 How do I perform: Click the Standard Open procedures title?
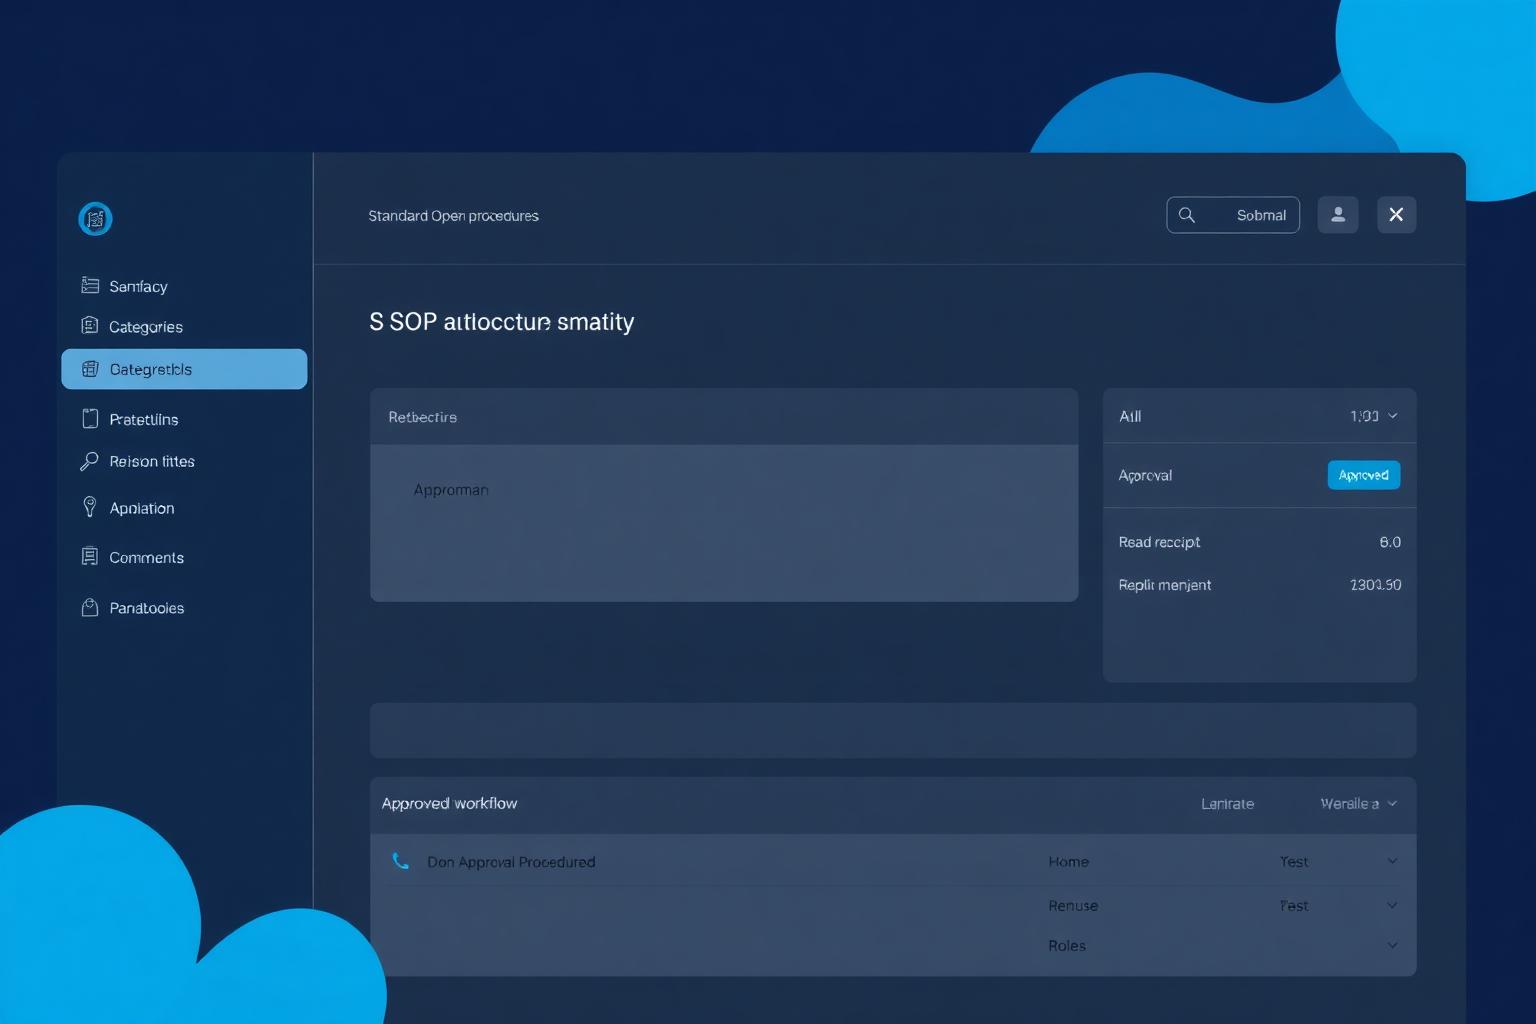[x=453, y=216]
